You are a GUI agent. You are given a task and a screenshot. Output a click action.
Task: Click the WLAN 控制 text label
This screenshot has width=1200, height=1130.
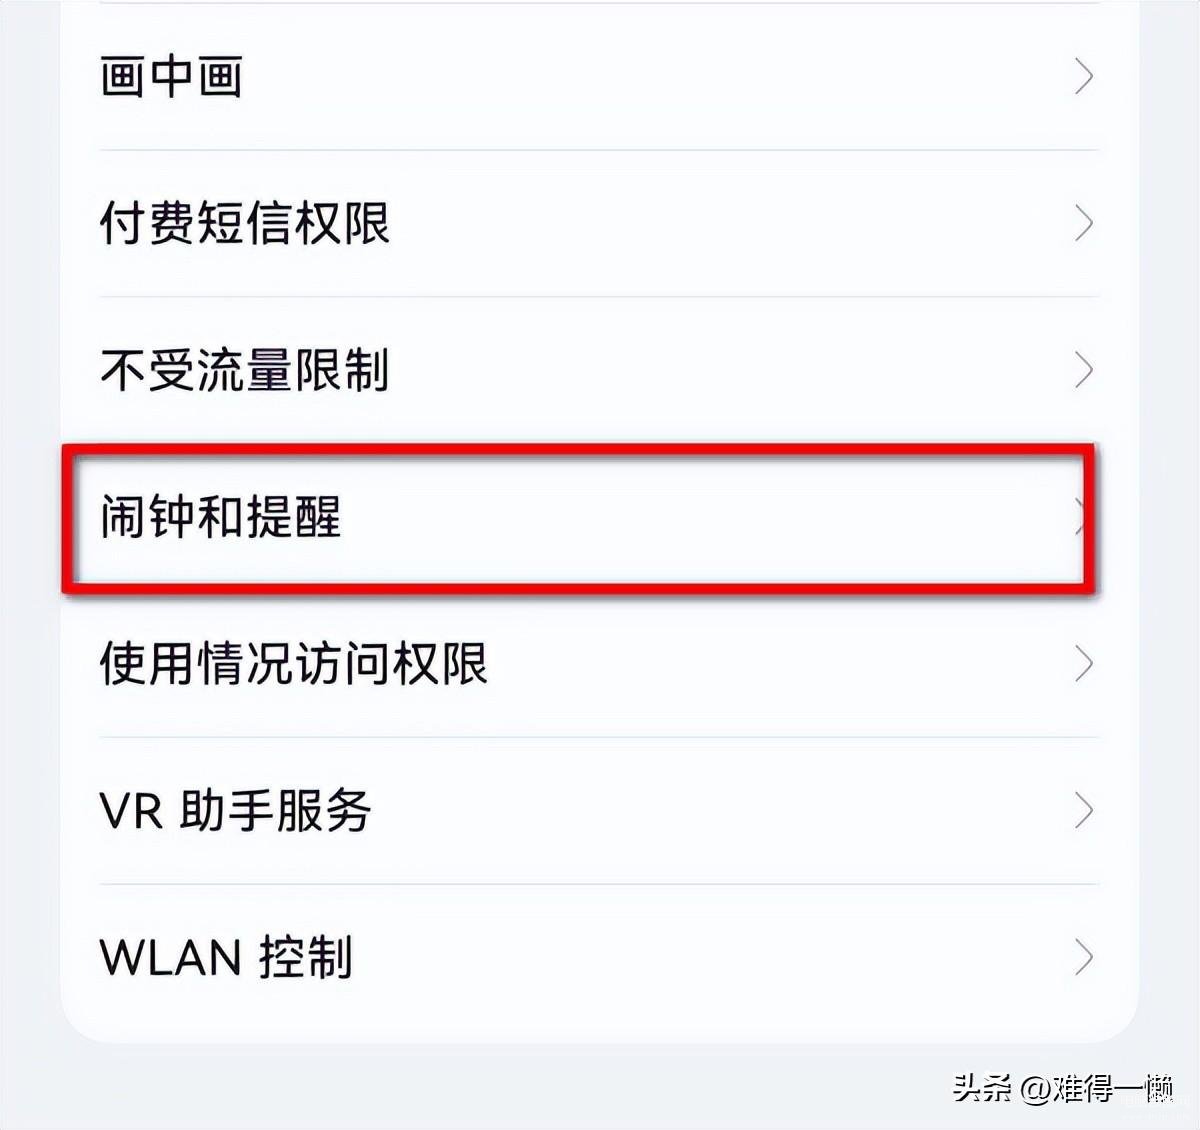tap(226, 957)
